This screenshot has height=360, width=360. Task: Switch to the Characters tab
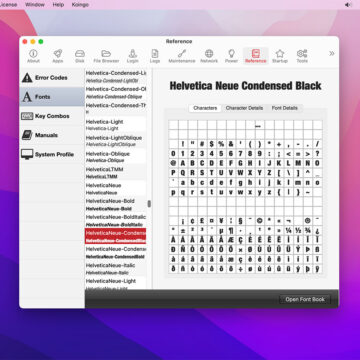coord(205,108)
